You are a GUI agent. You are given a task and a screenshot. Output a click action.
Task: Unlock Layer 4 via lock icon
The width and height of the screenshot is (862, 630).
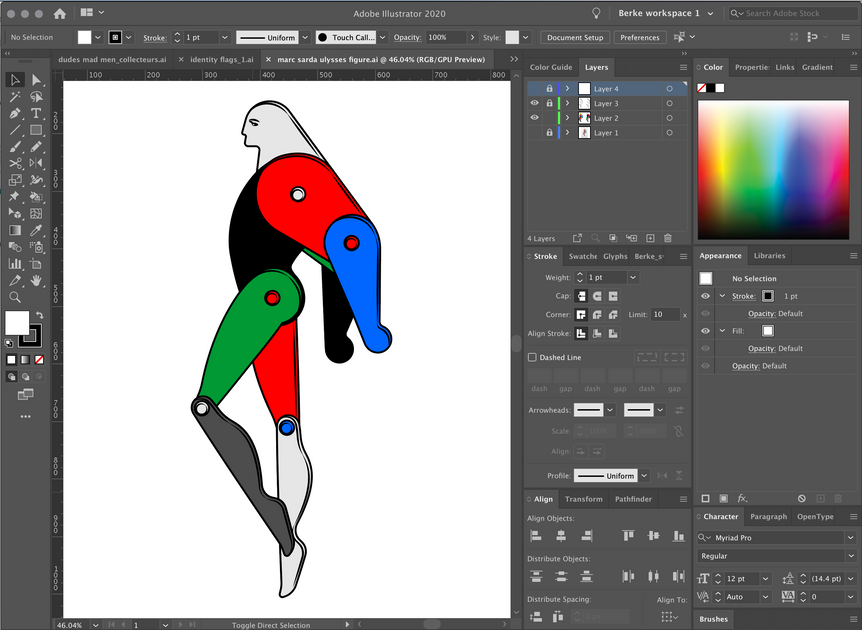click(x=549, y=88)
